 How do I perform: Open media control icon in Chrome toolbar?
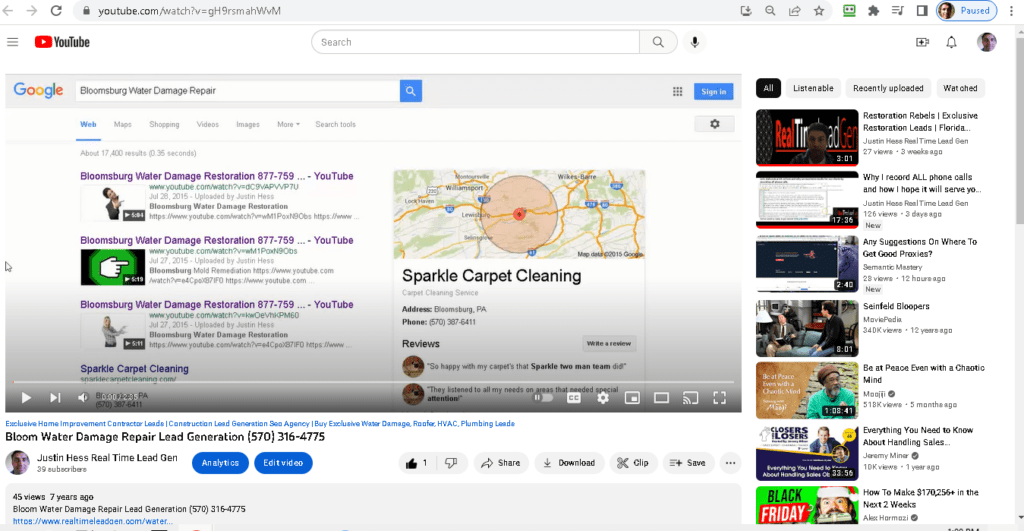[x=897, y=10]
